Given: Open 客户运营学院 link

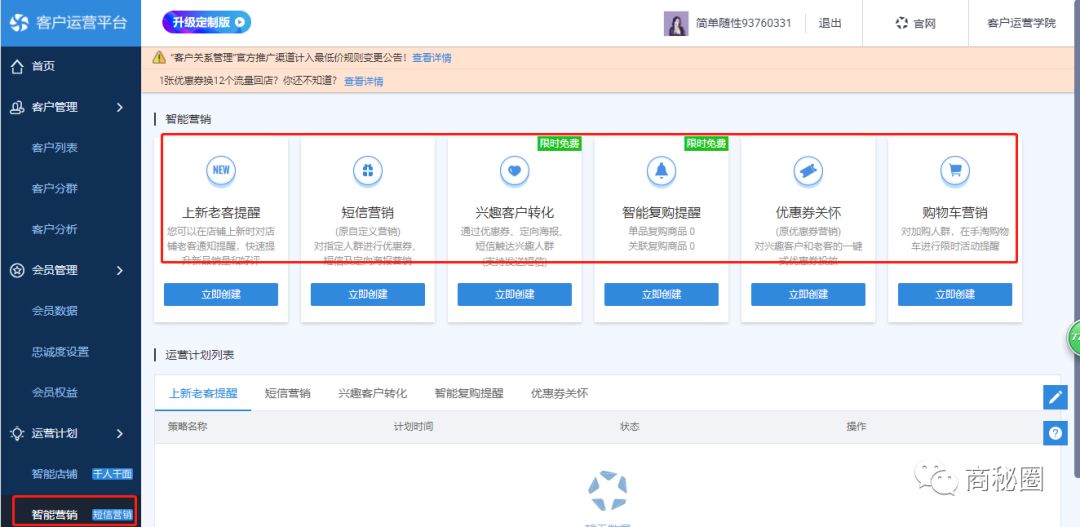Looking at the screenshot, I should coord(1021,23).
